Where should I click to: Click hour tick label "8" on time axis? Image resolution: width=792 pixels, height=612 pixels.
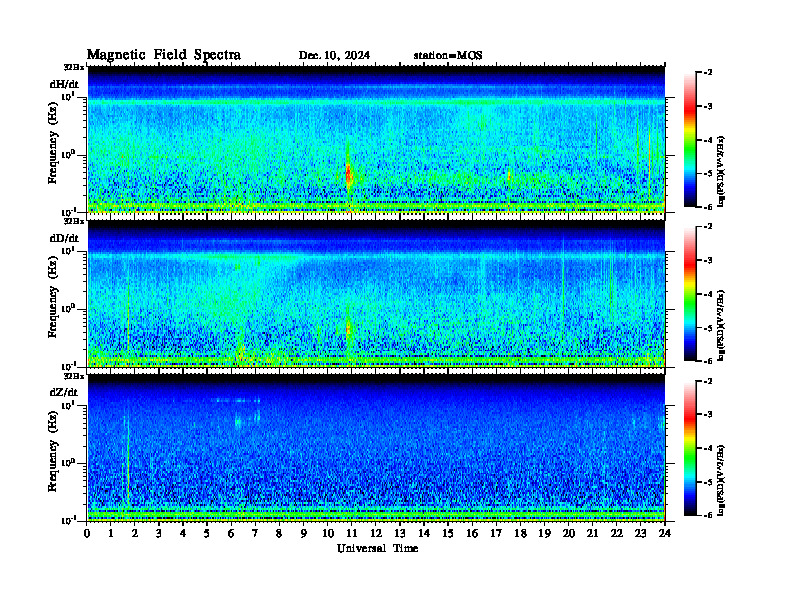tap(279, 533)
